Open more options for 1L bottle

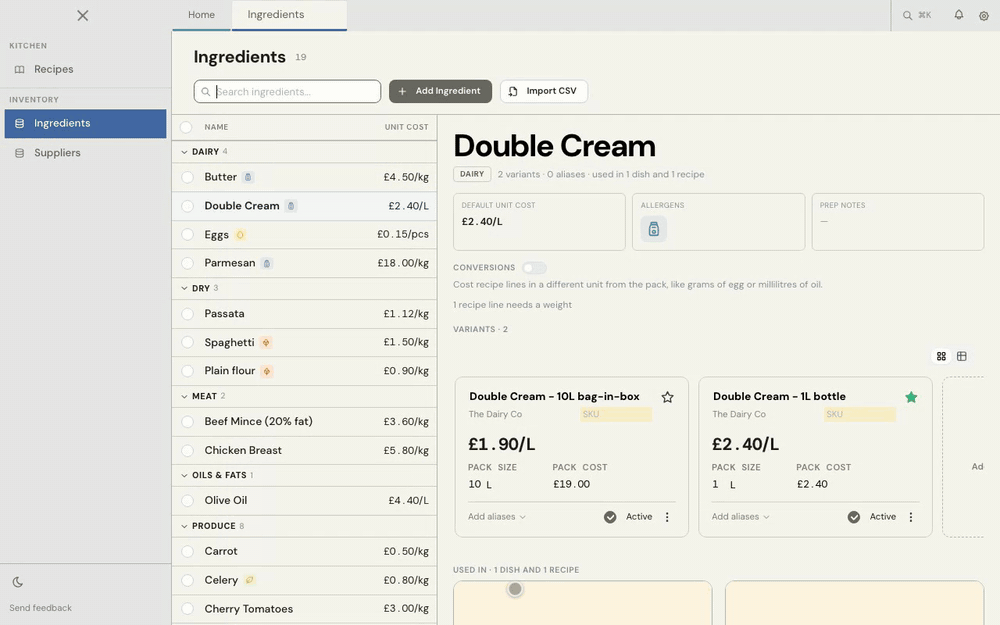point(911,517)
